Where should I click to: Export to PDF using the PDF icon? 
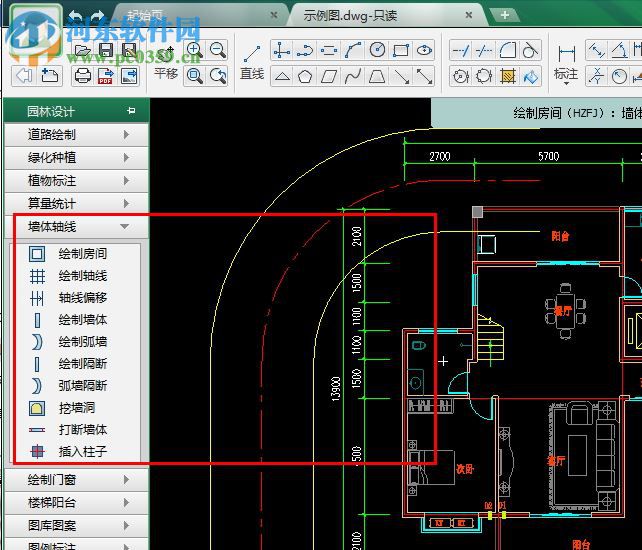tap(106, 76)
